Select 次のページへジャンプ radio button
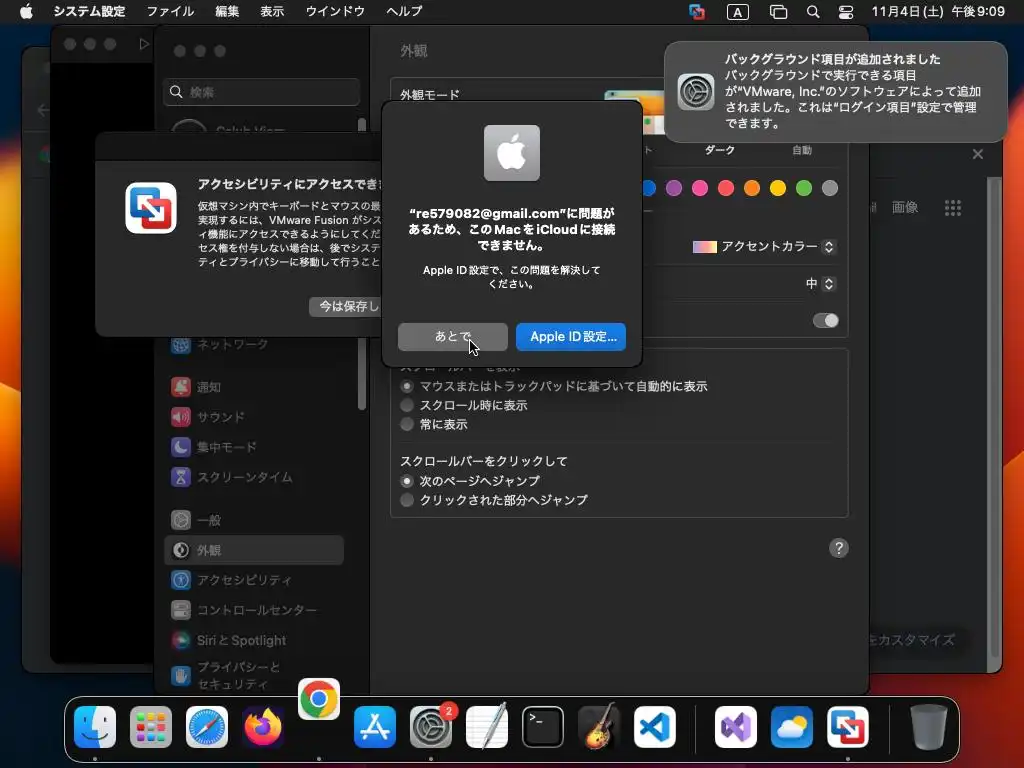Screen dimensions: 1024x768 407,481
